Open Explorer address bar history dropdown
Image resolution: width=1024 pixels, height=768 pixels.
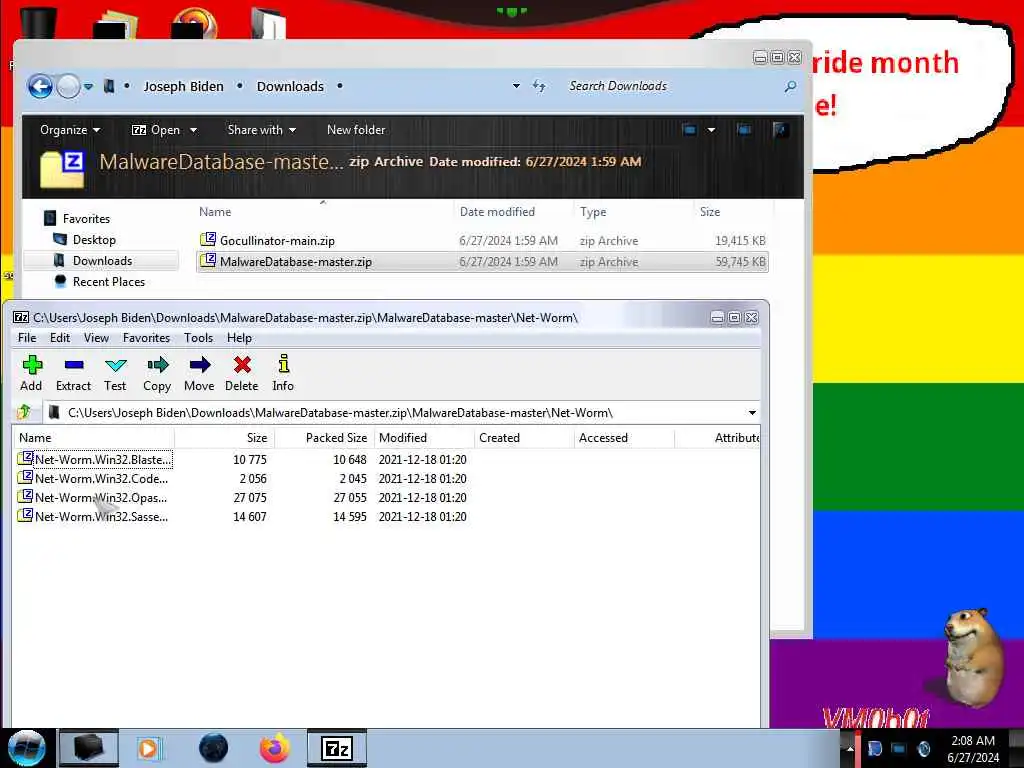coord(517,86)
